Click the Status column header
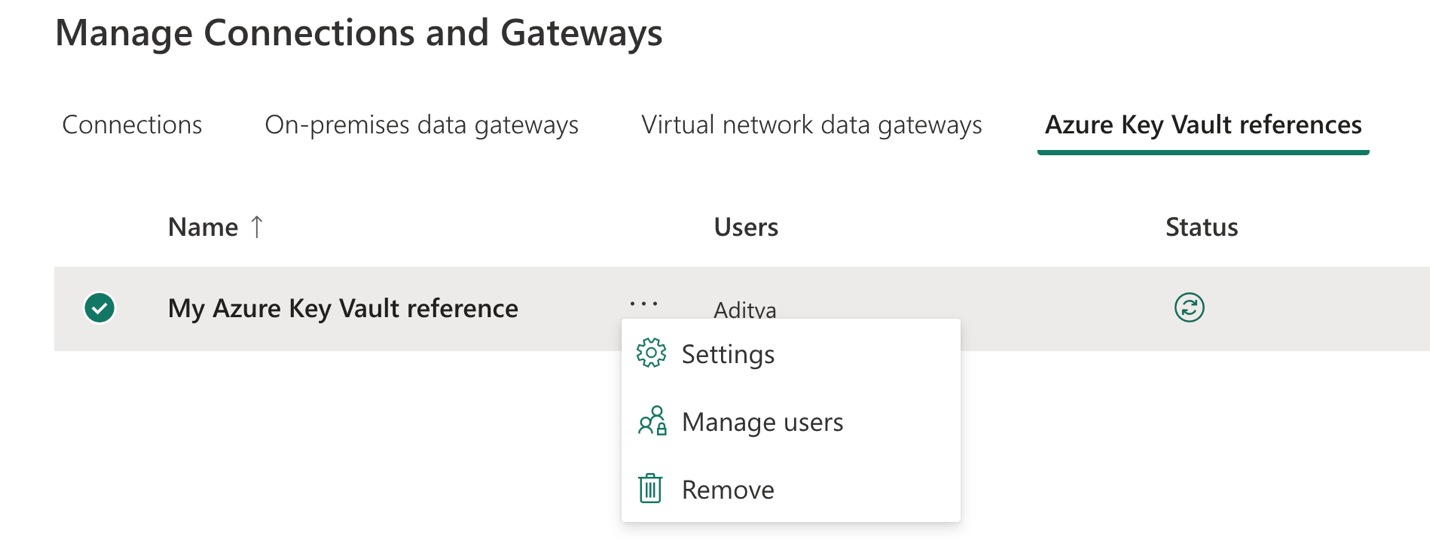Image resolution: width=1430 pixels, height=553 pixels. click(x=1202, y=227)
